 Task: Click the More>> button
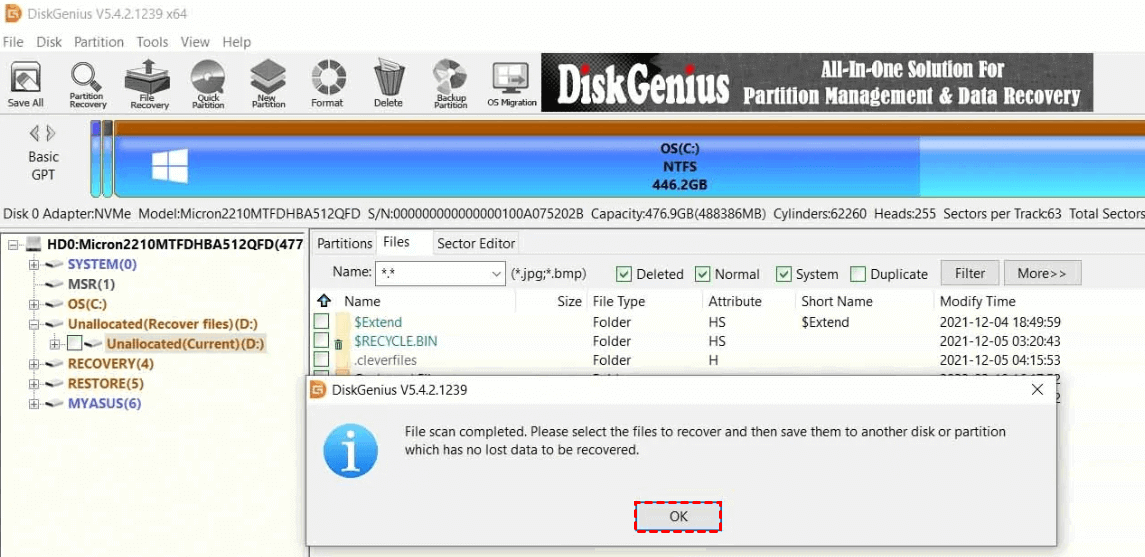pyautogui.click(x=1042, y=273)
